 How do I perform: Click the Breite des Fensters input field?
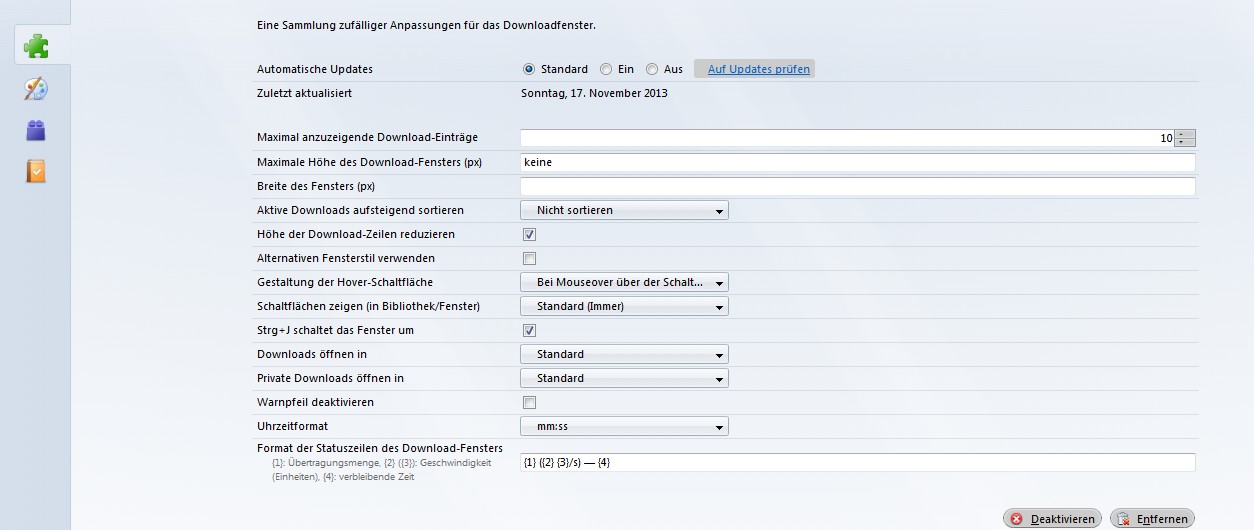[858, 187]
